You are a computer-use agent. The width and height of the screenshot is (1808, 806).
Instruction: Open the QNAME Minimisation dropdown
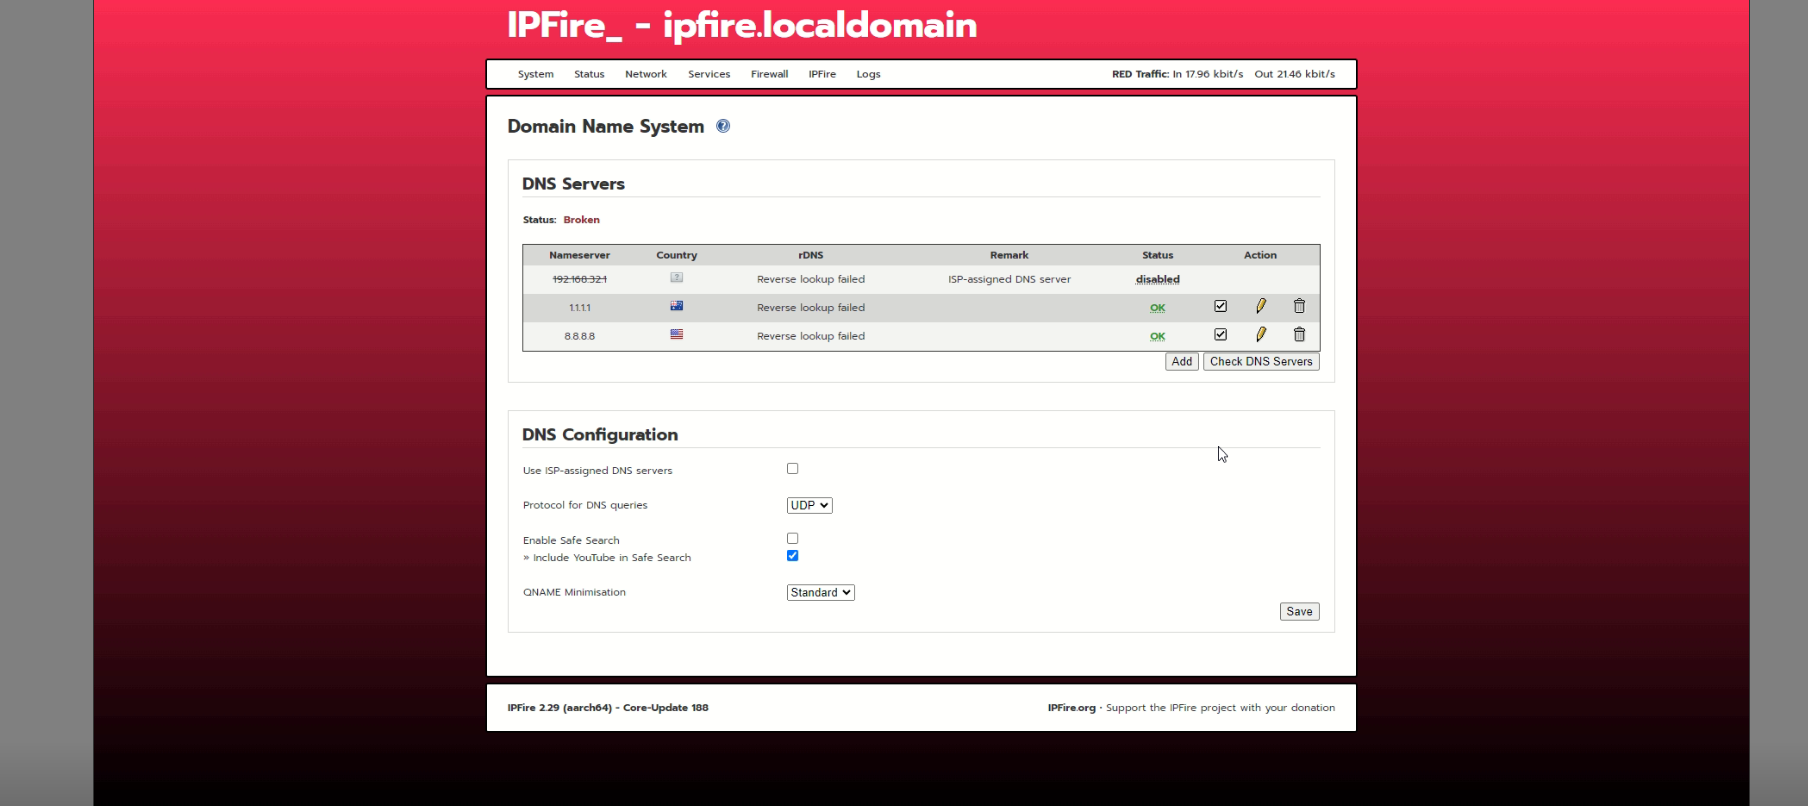click(x=821, y=592)
